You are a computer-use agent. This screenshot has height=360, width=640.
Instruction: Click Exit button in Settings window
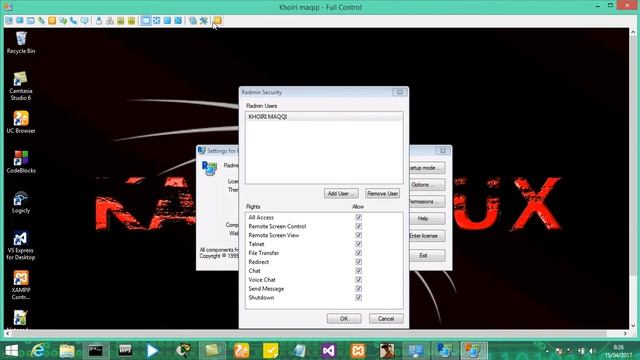tap(427, 256)
